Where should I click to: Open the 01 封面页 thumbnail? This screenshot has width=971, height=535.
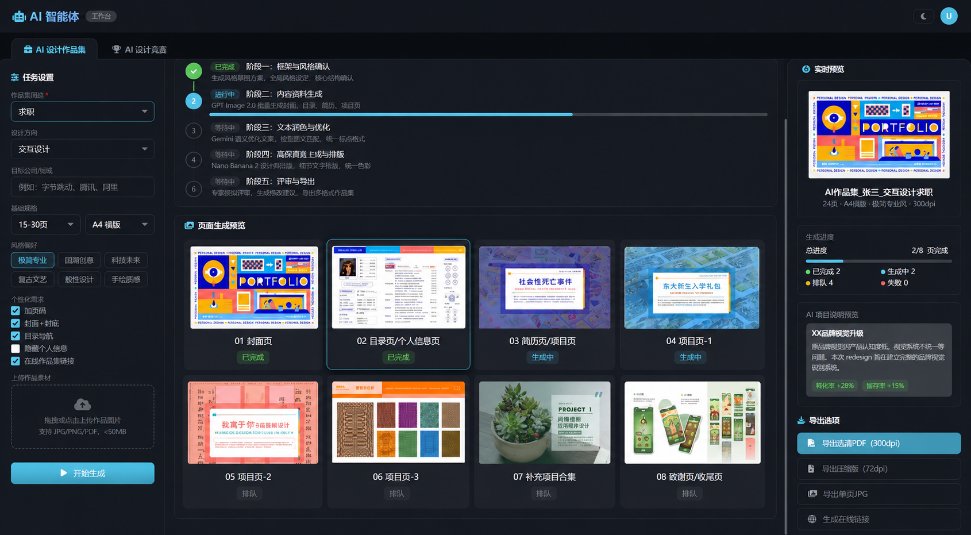pyautogui.click(x=254, y=287)
